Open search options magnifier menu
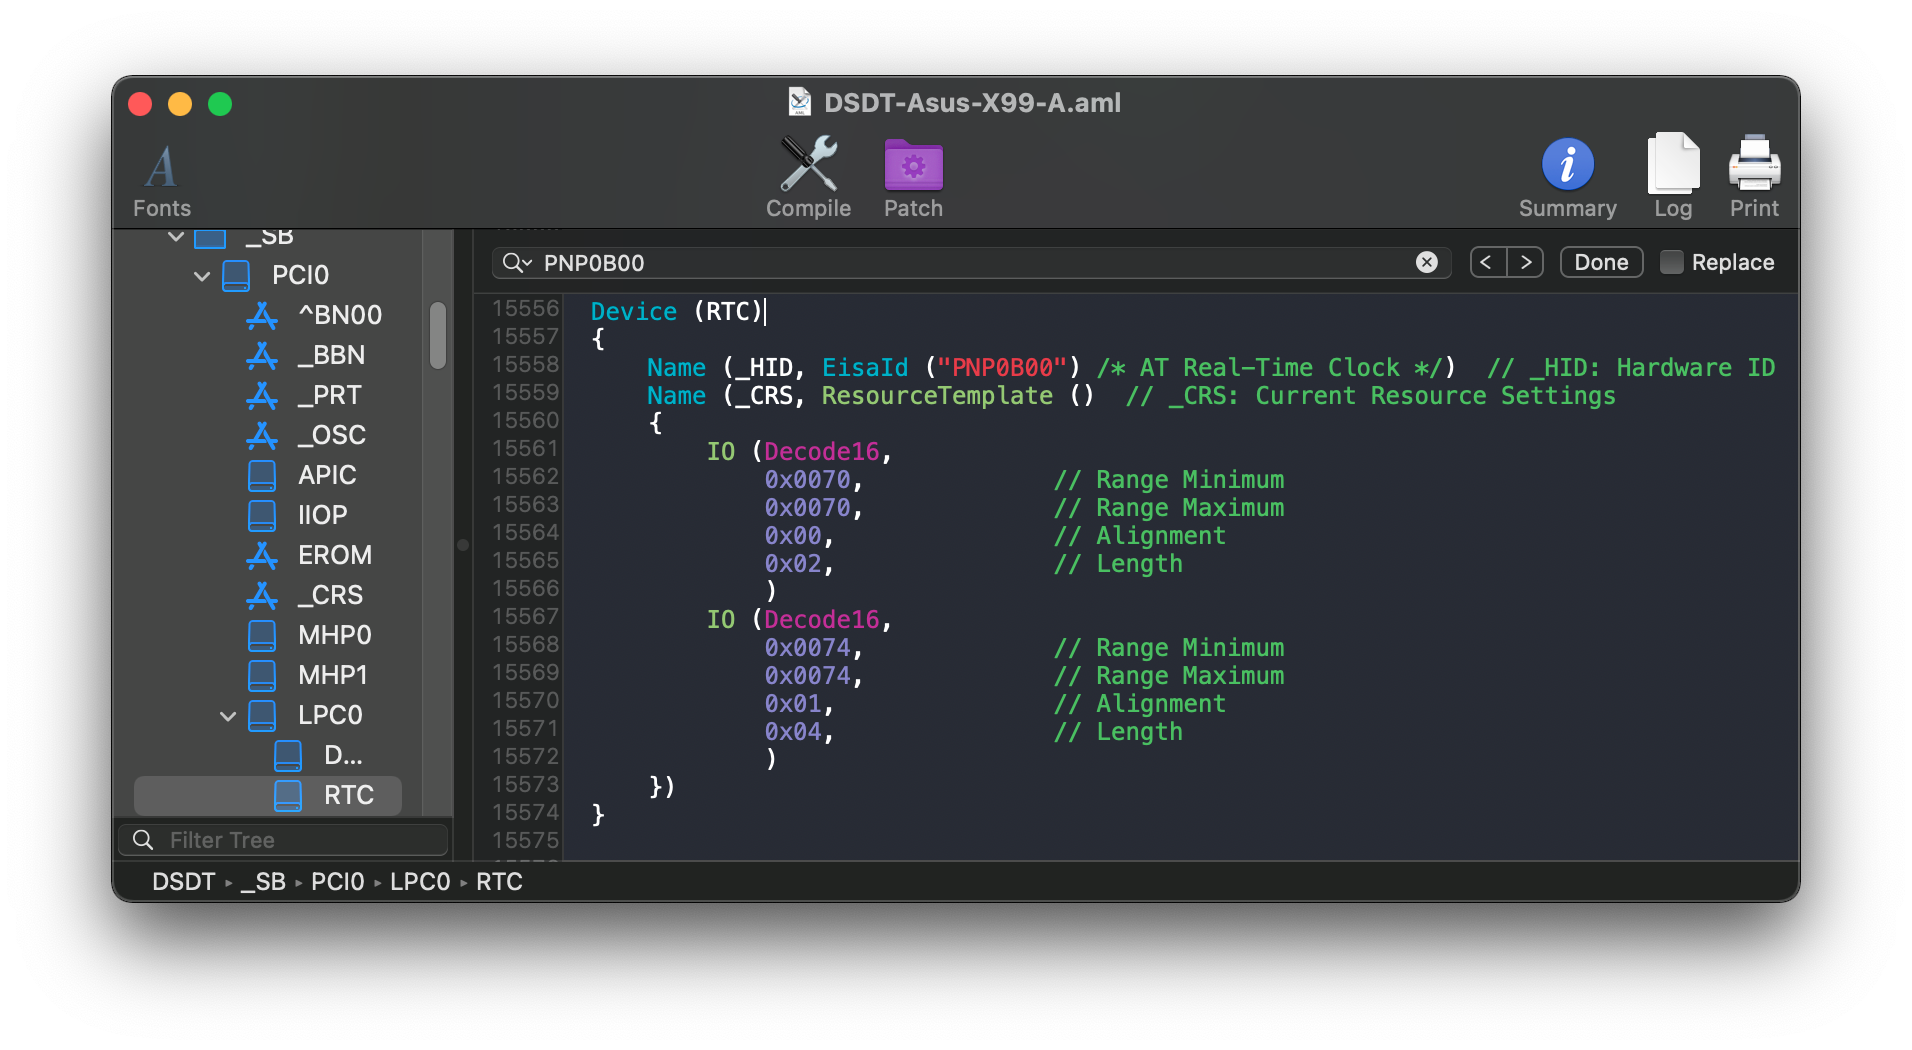 [517, 263]
